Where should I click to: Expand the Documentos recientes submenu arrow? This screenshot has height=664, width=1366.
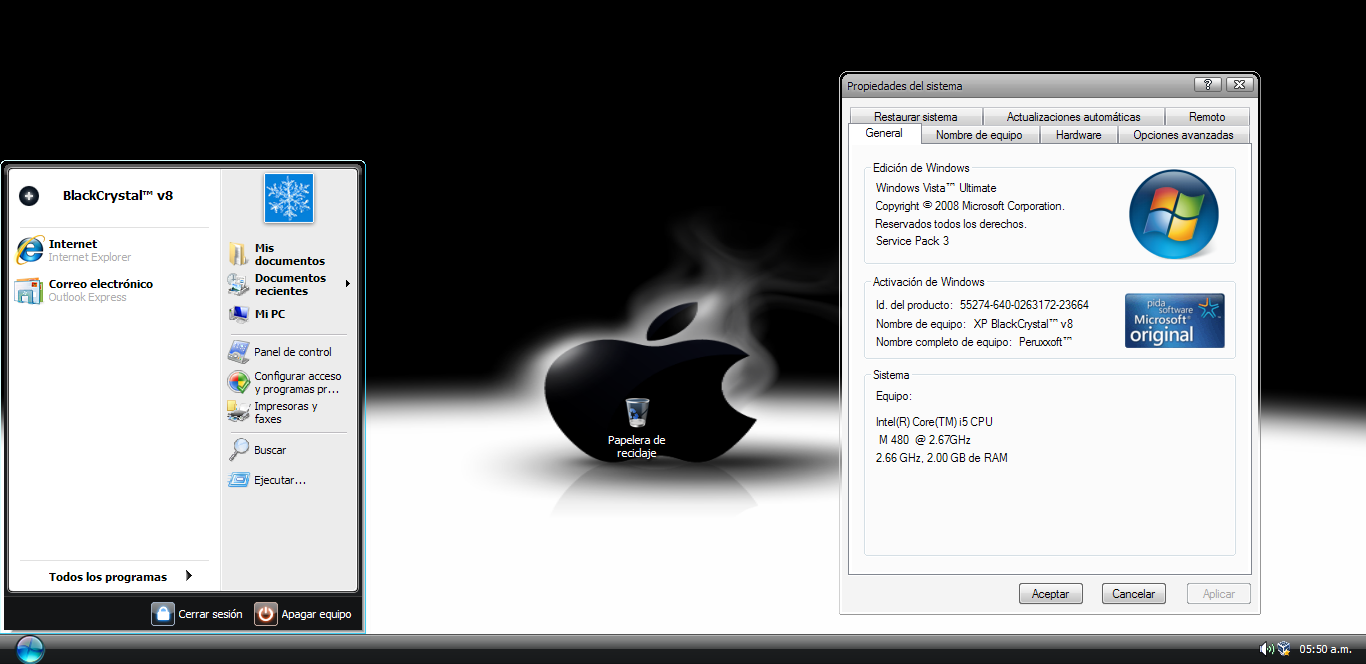[348, 284]
